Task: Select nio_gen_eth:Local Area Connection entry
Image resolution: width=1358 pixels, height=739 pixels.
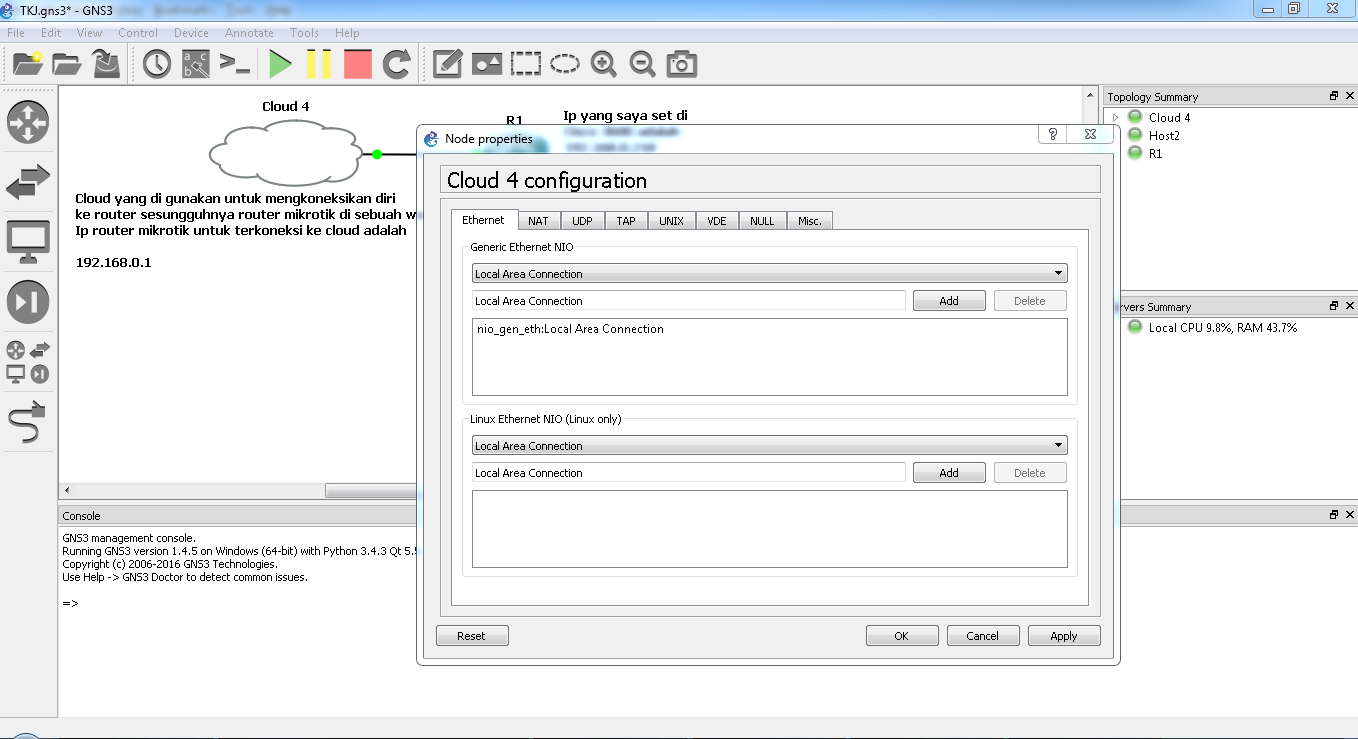Action: click(x=570, y=328)
